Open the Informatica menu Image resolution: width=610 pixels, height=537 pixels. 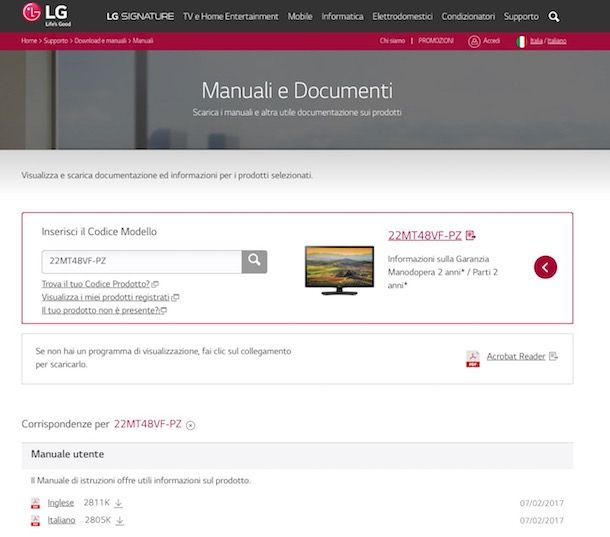[x=342, y=16]
